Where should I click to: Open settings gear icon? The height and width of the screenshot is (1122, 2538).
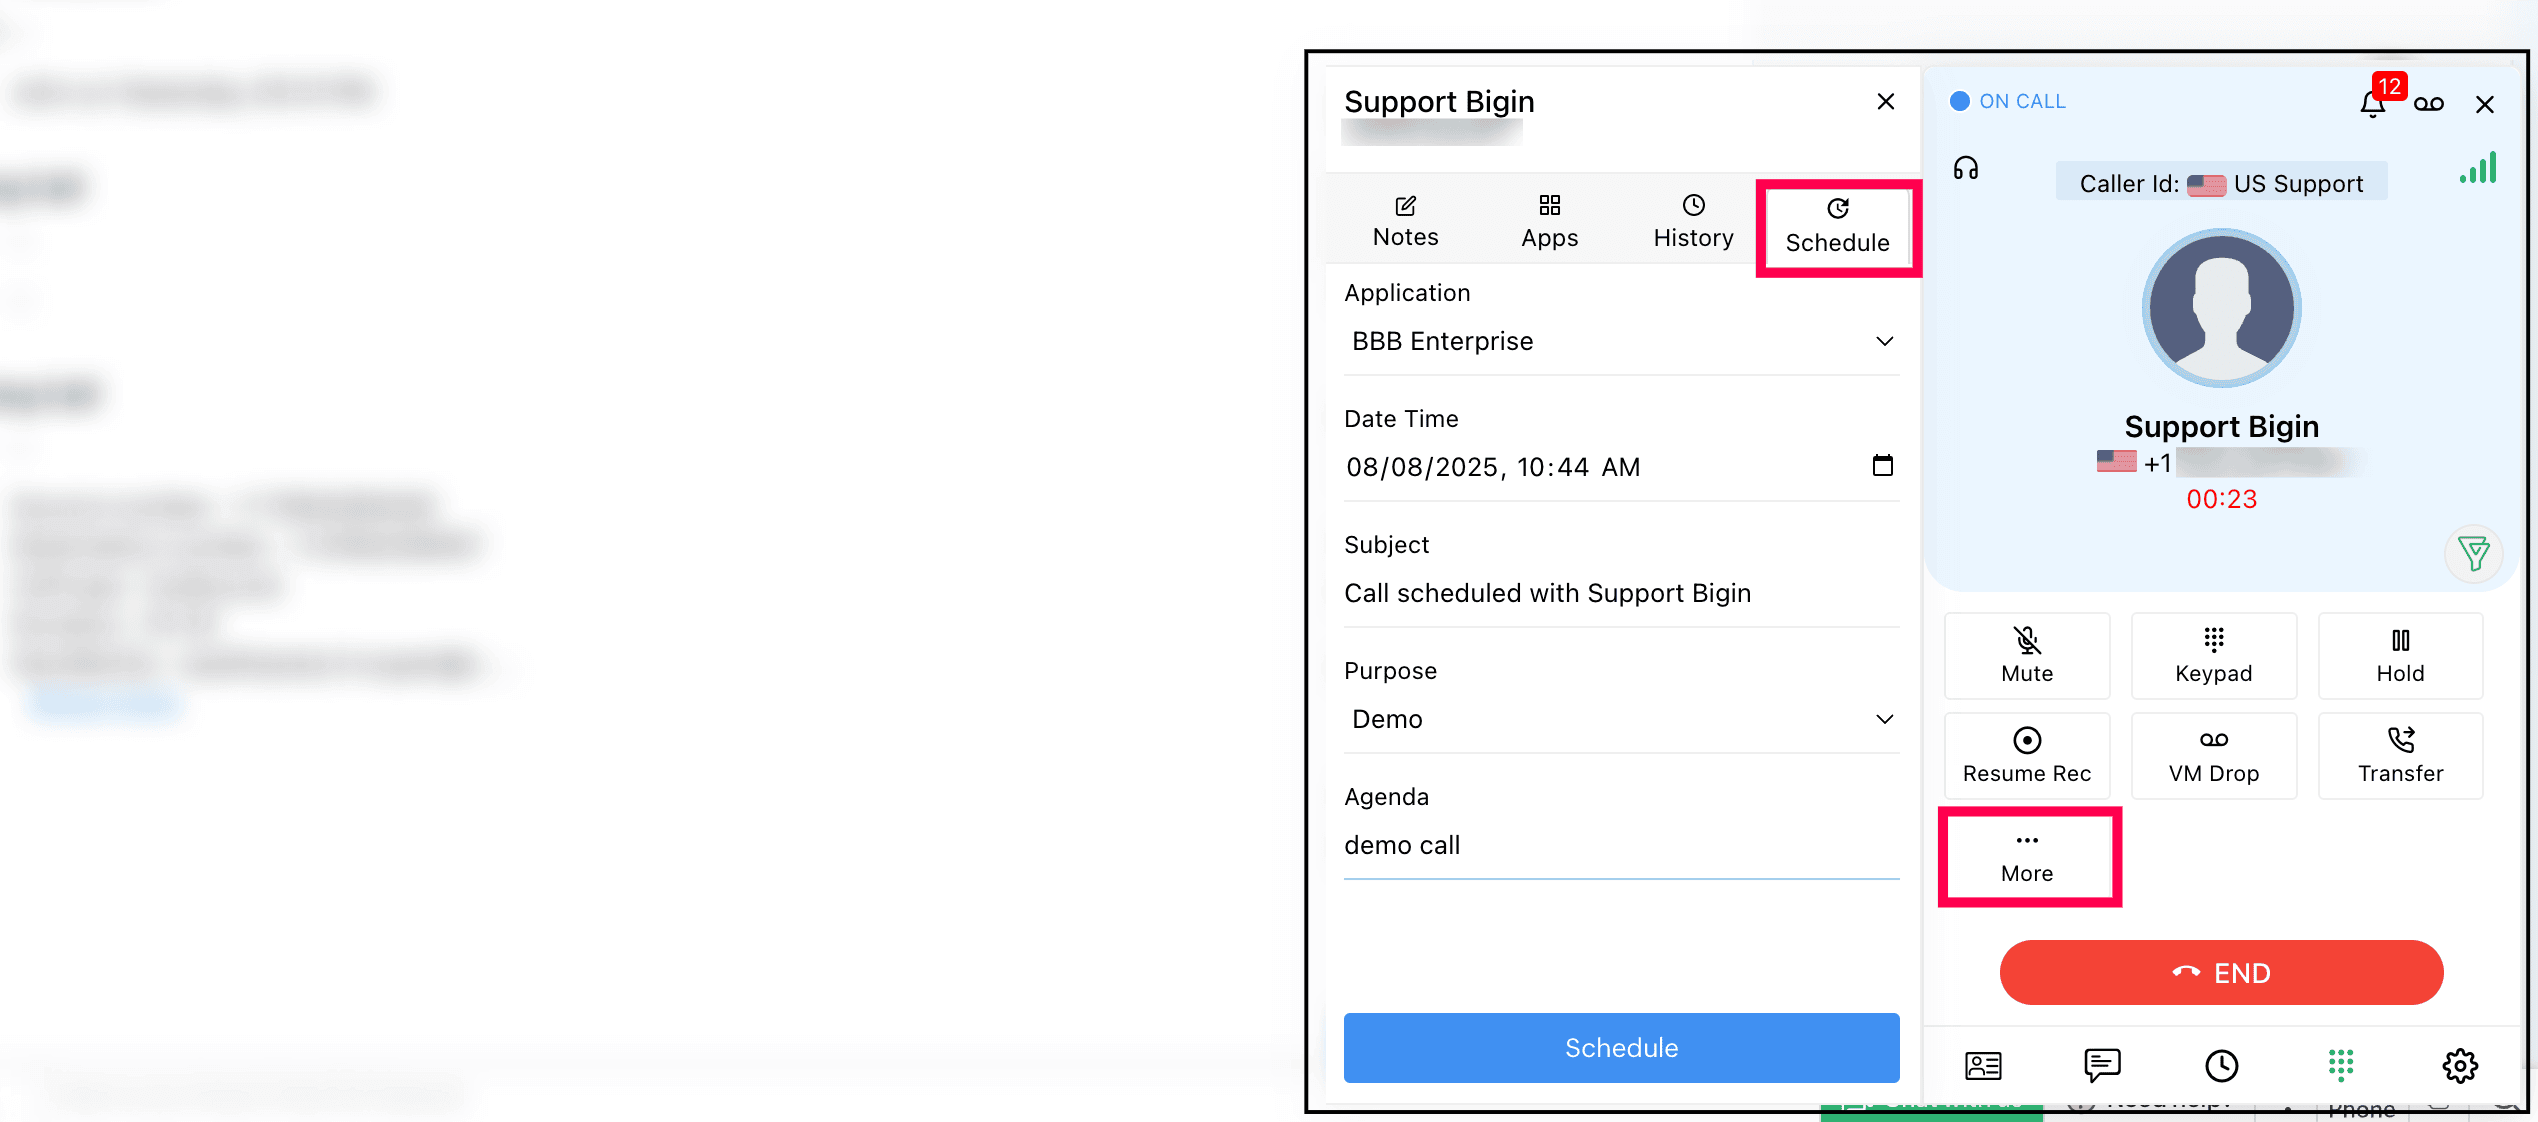tap(2460, 1066)
